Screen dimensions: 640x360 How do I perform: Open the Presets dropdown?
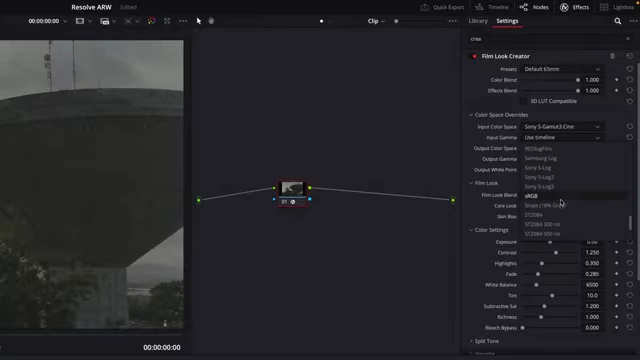[562, 69]
